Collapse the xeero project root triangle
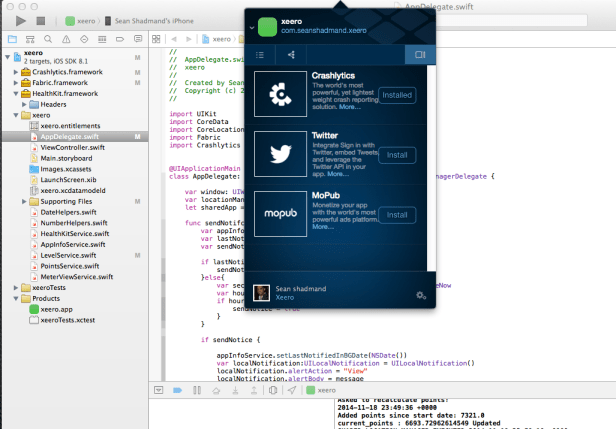The width and height of the screenshot is (616, 429). (x=7, y=57)
